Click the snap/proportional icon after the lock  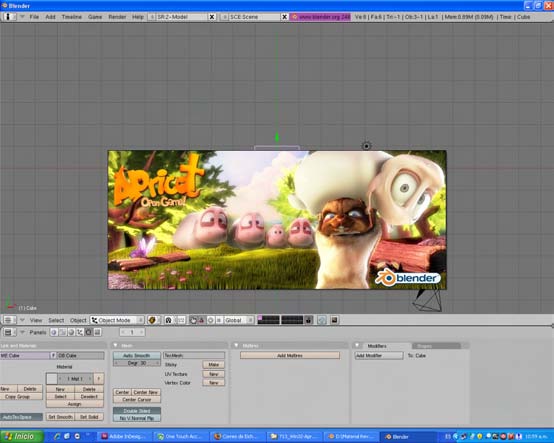(x=322, y=320)
